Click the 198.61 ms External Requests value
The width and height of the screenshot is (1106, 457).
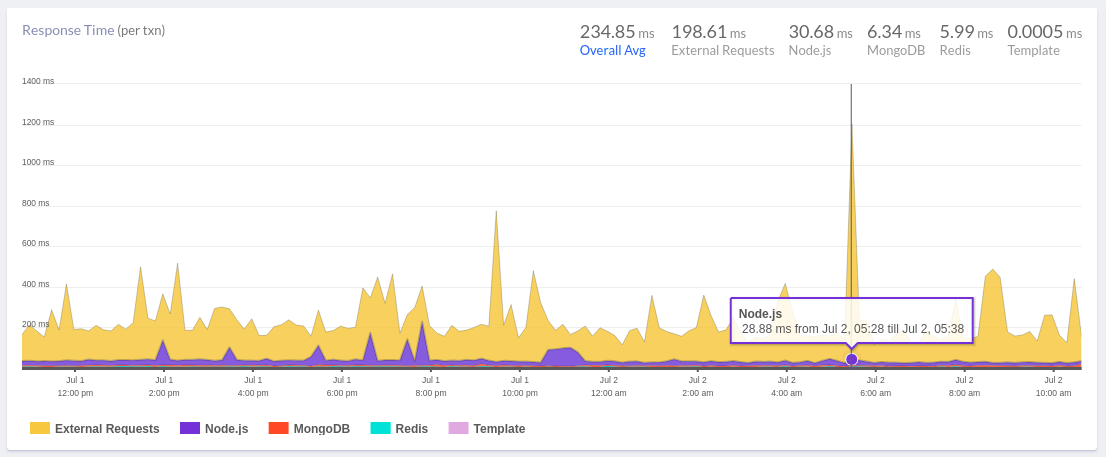point(709,32)
